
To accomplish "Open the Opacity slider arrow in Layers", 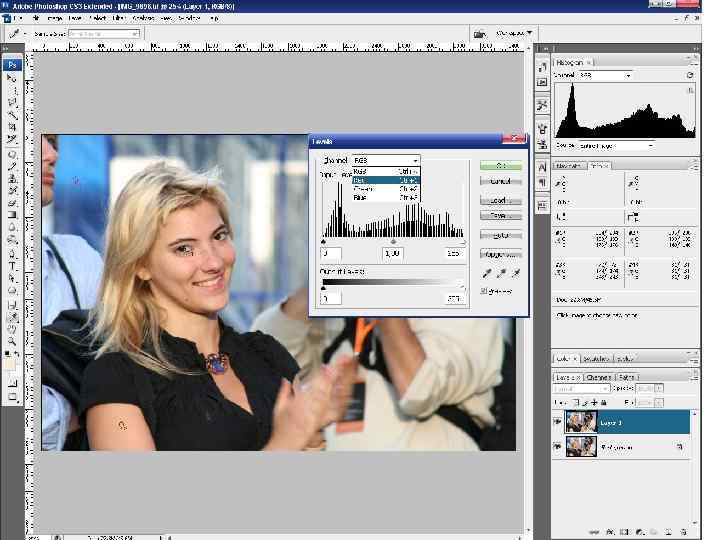I will [659, 388].
